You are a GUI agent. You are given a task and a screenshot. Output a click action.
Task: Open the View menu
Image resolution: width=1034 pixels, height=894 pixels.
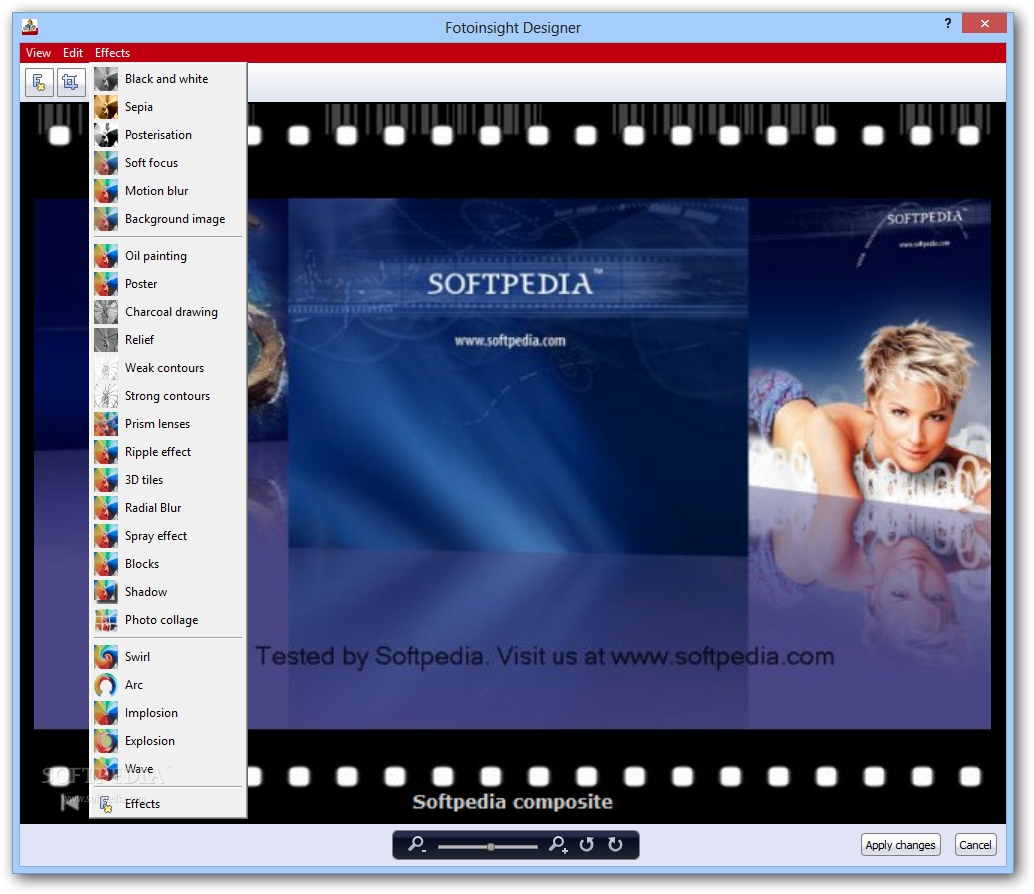[x=38, y=53]
